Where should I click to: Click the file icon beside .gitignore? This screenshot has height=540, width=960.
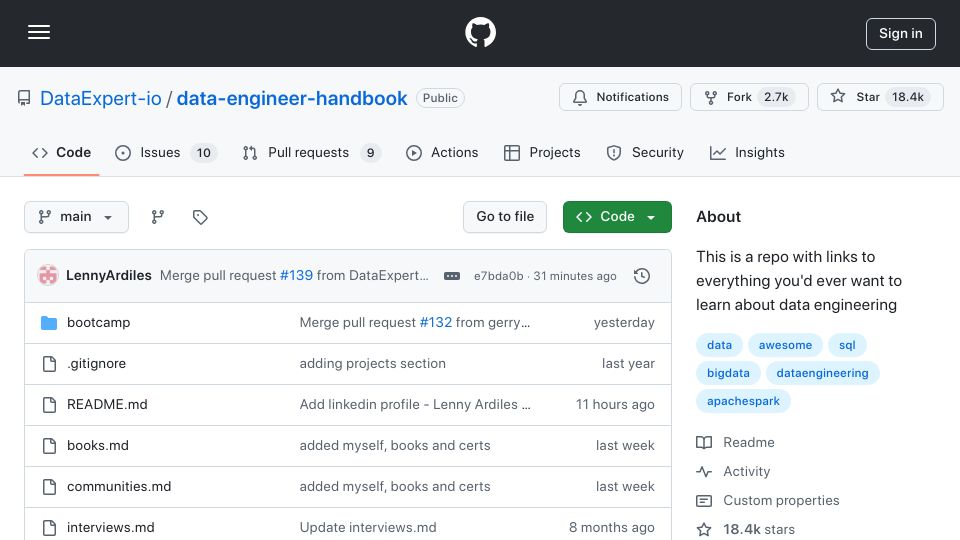49,364
